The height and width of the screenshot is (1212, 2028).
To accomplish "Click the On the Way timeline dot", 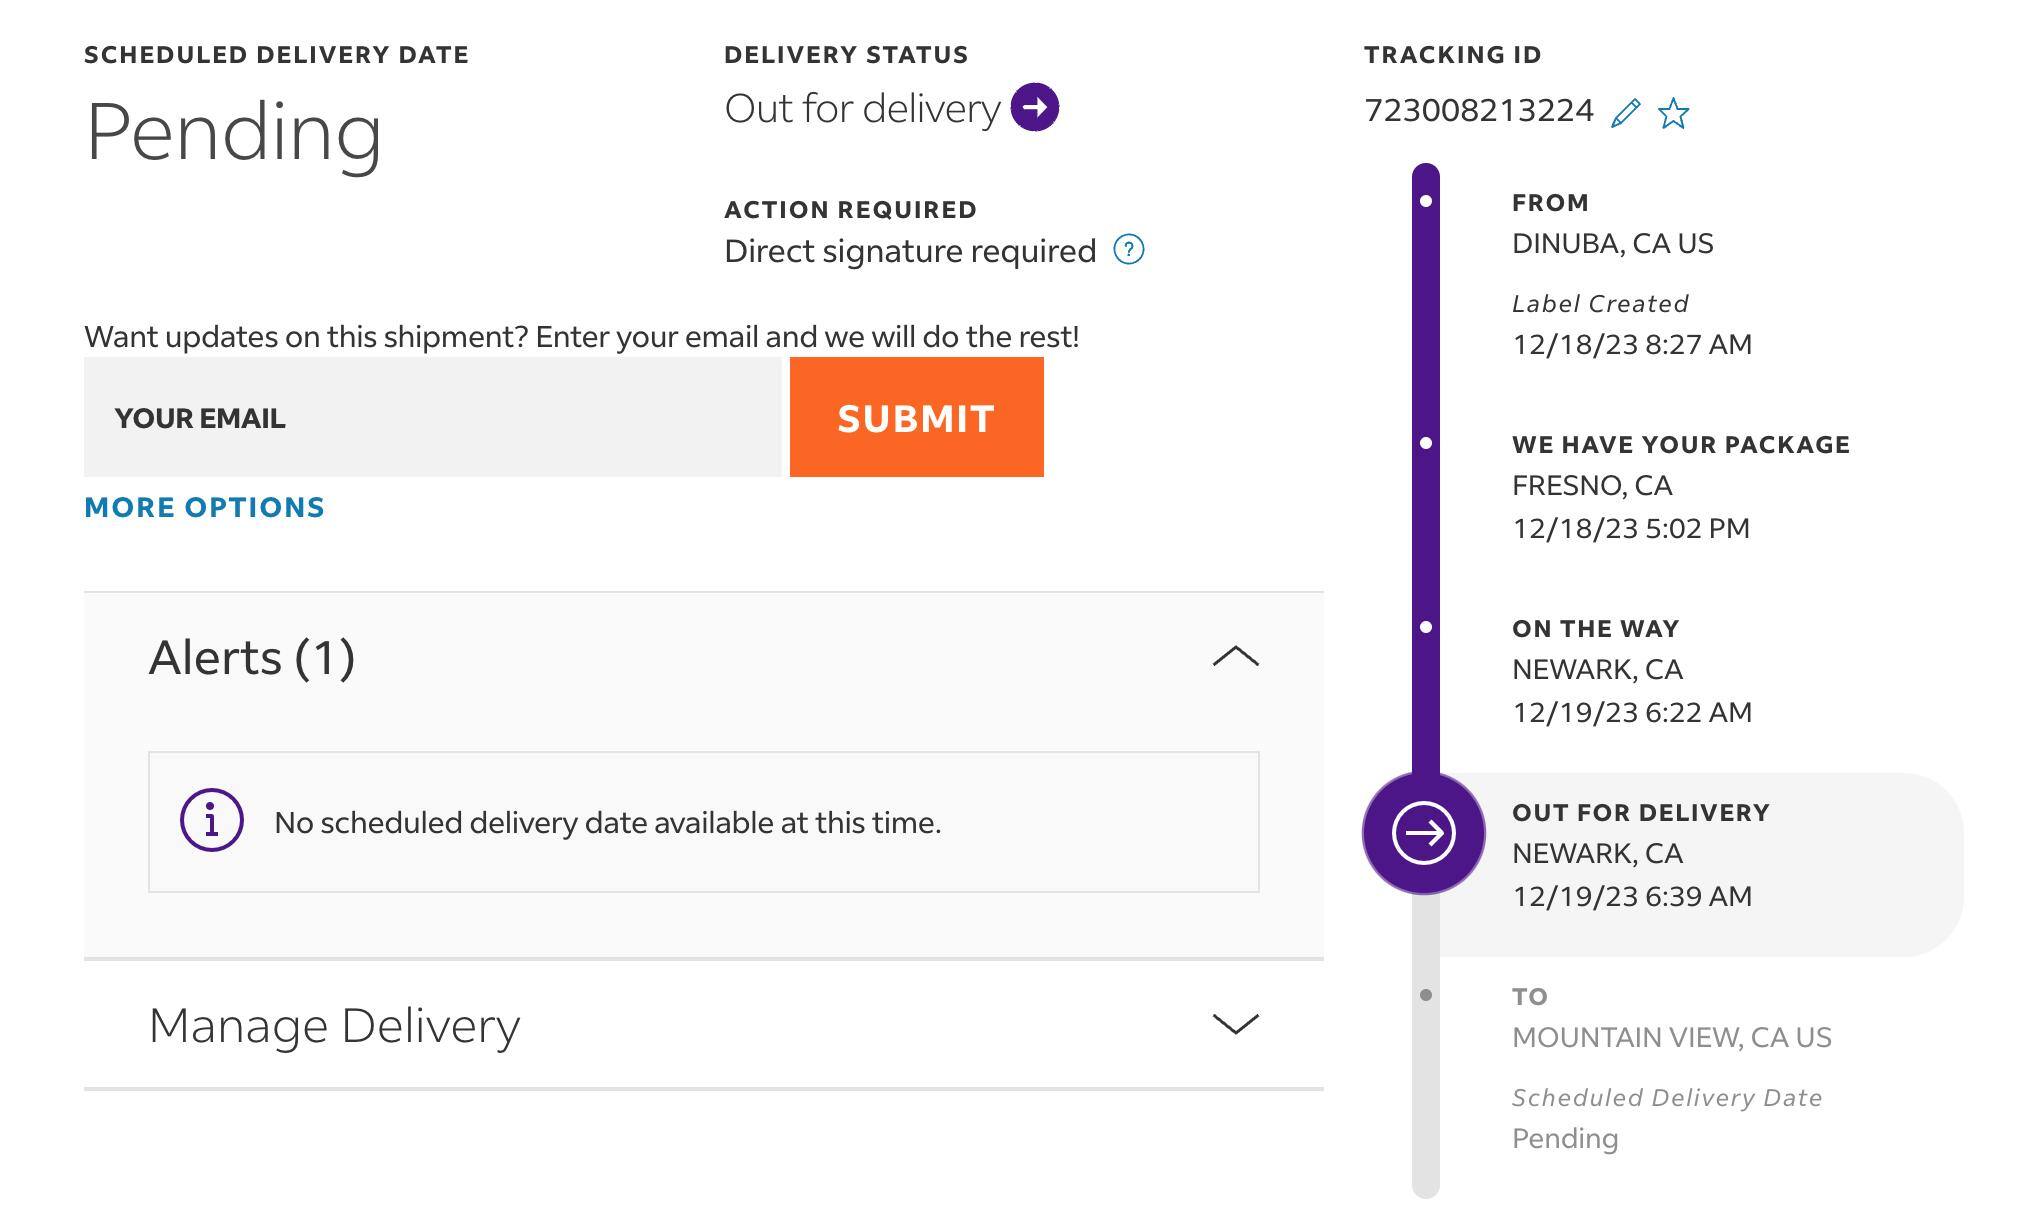I will pyautogui.click(x=1426, y=627).
